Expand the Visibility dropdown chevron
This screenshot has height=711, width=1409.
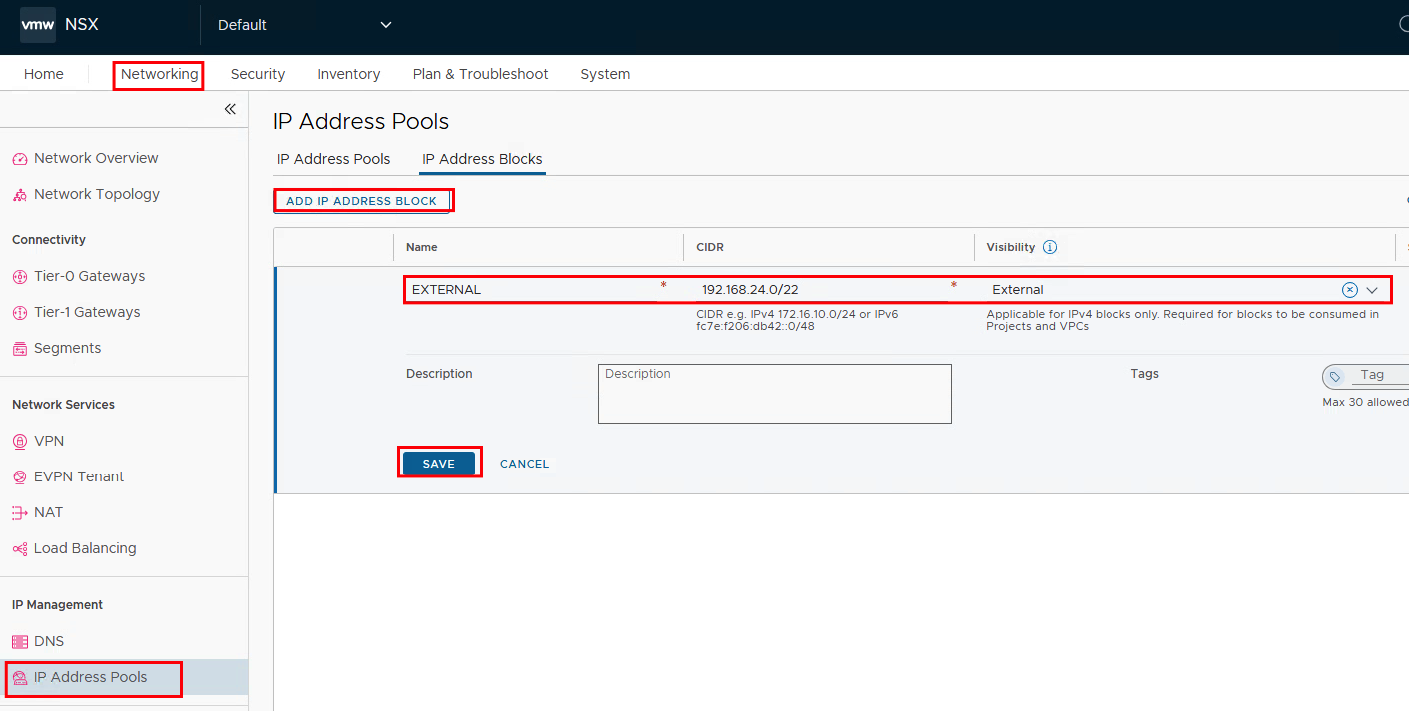(1372, 290)
